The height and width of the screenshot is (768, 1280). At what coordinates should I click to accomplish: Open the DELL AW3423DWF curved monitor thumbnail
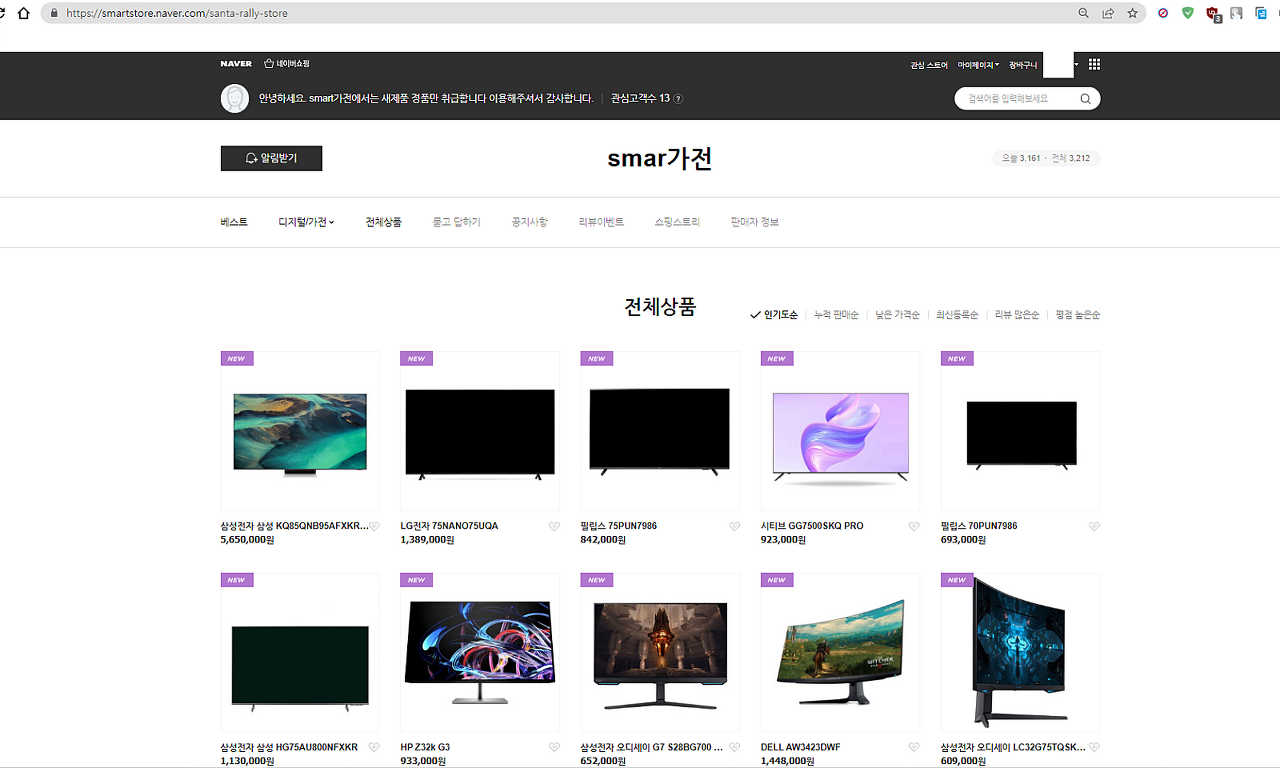coord(840,652)
